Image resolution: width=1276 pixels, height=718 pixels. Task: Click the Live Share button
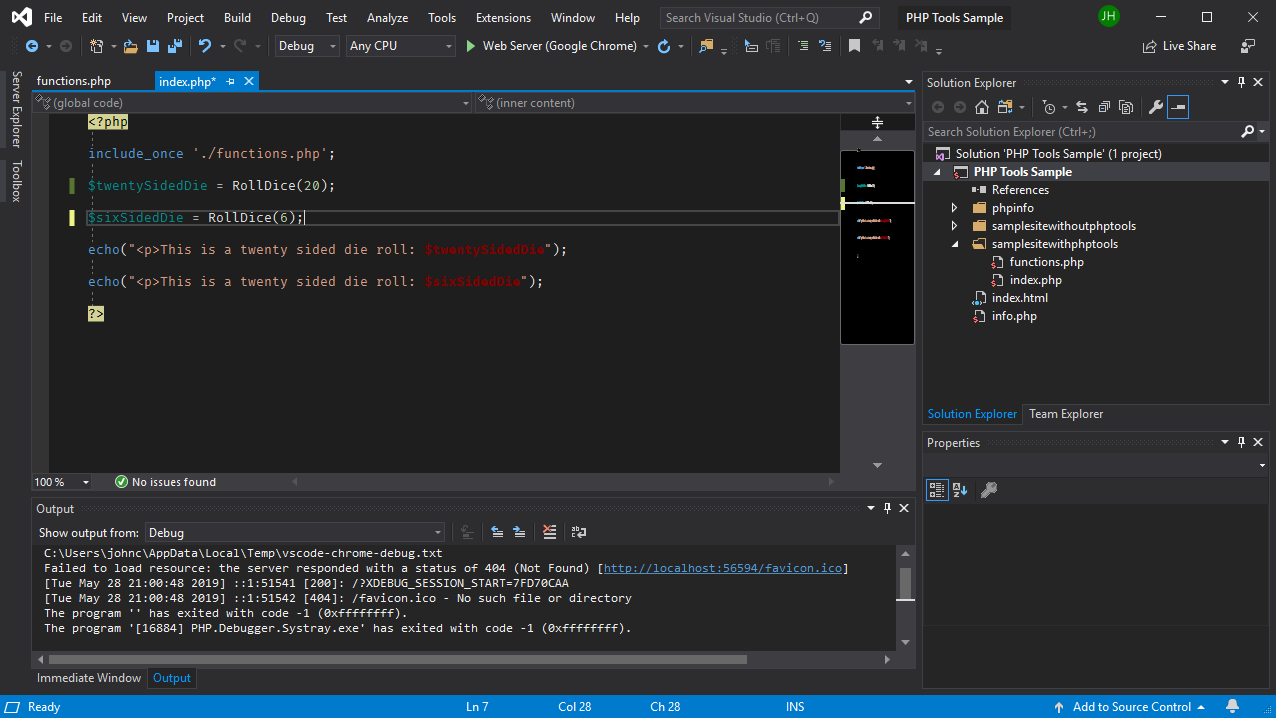pos(1179,46)
